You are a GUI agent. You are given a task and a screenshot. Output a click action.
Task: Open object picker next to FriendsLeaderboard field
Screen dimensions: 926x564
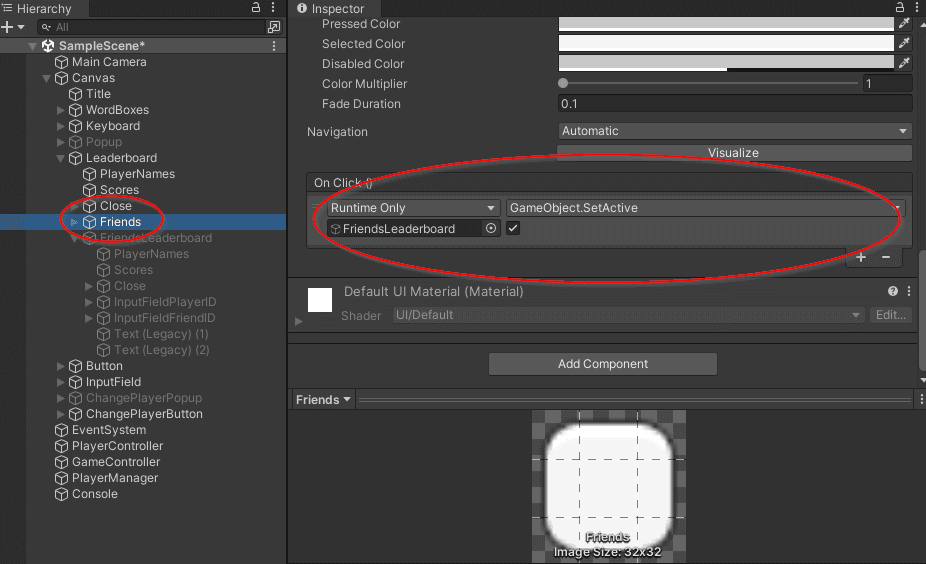coord(491,229)
